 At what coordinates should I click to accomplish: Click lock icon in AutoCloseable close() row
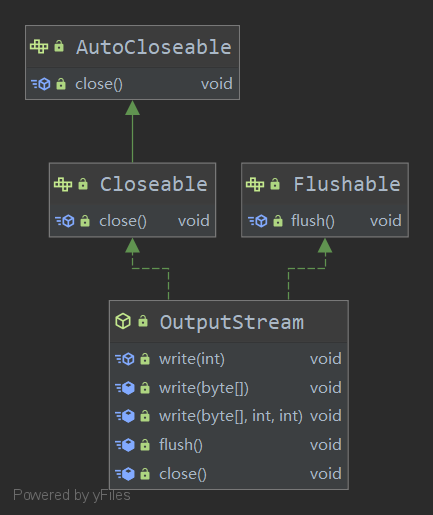(61, 84)
